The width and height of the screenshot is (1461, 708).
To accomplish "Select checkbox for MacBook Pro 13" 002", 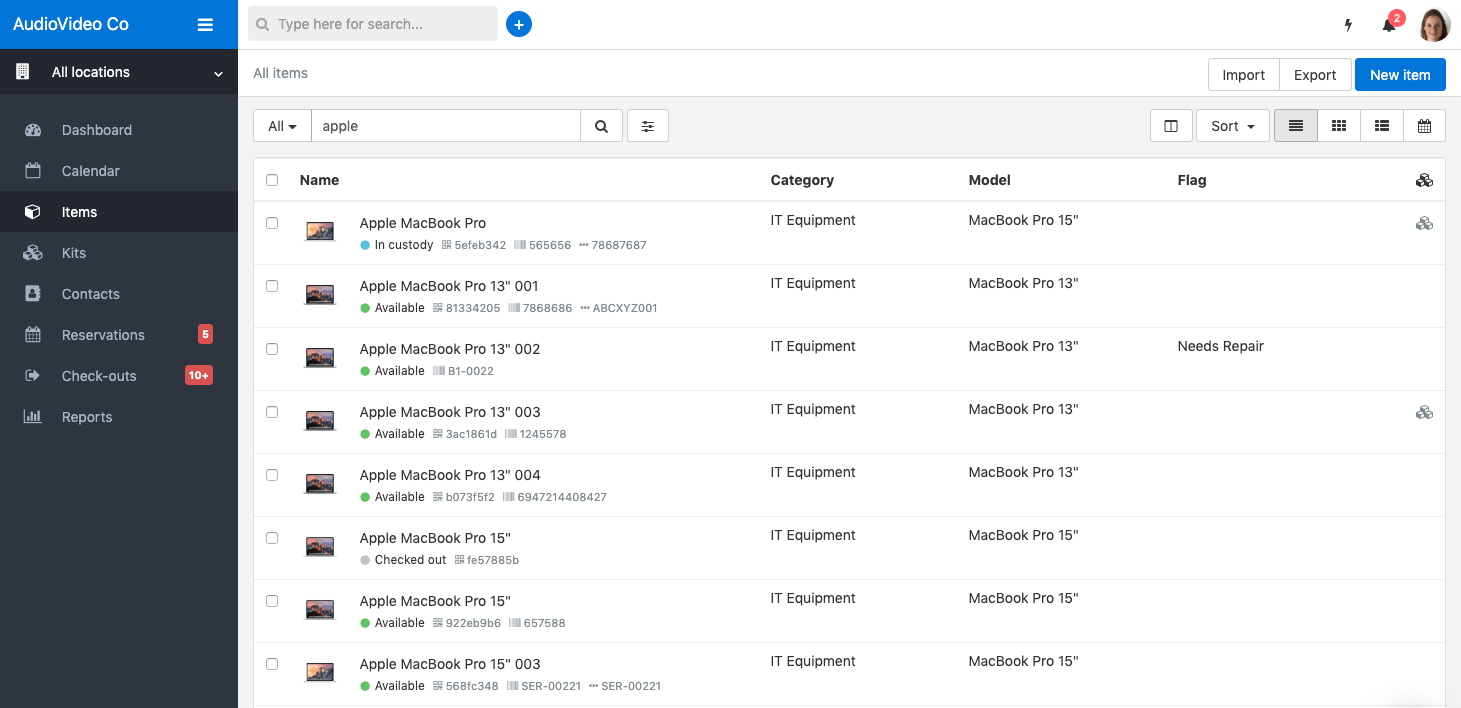I will pyautogui.click(x=272, y=349).
